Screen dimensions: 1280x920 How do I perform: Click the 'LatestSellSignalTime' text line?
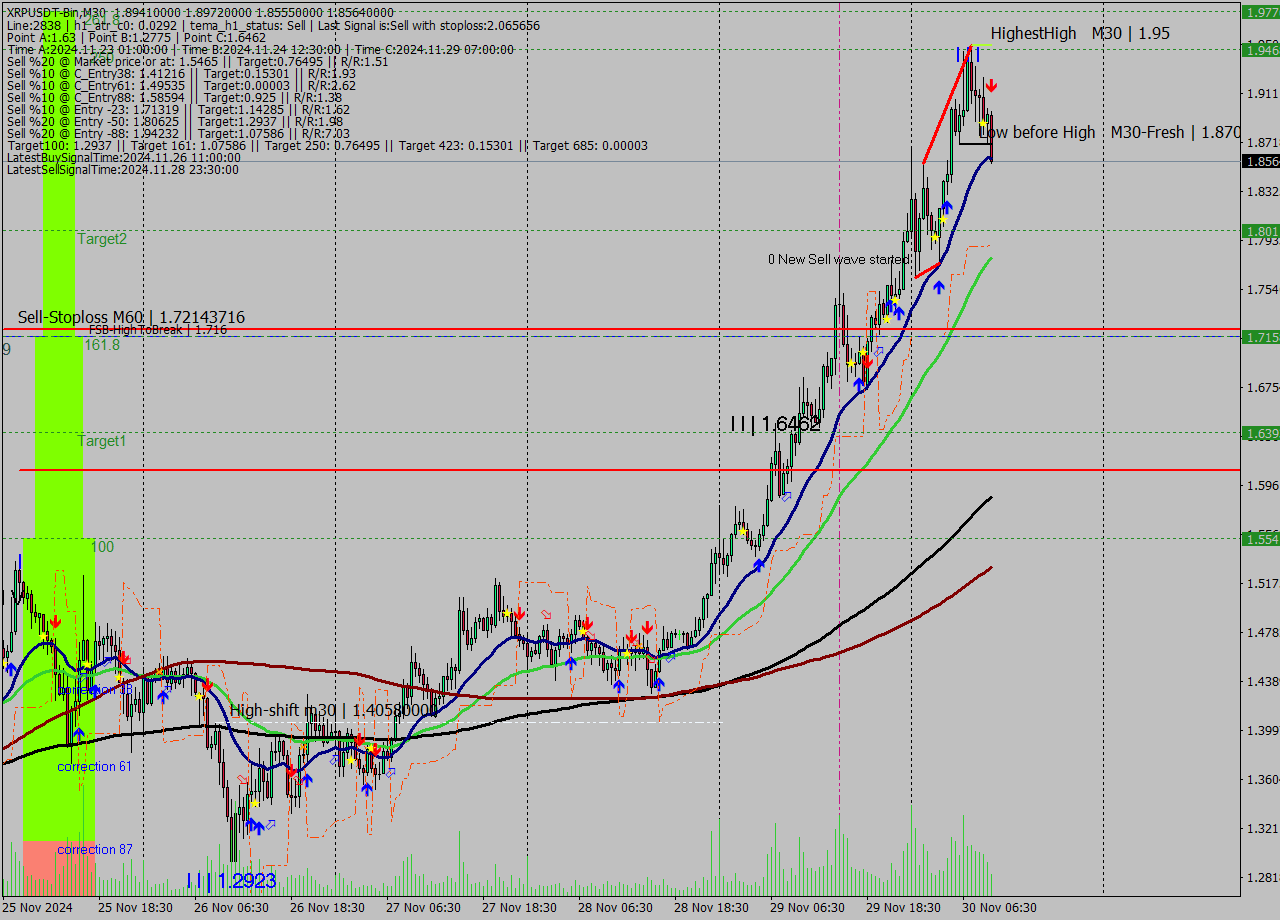click(x=122, y=169)
